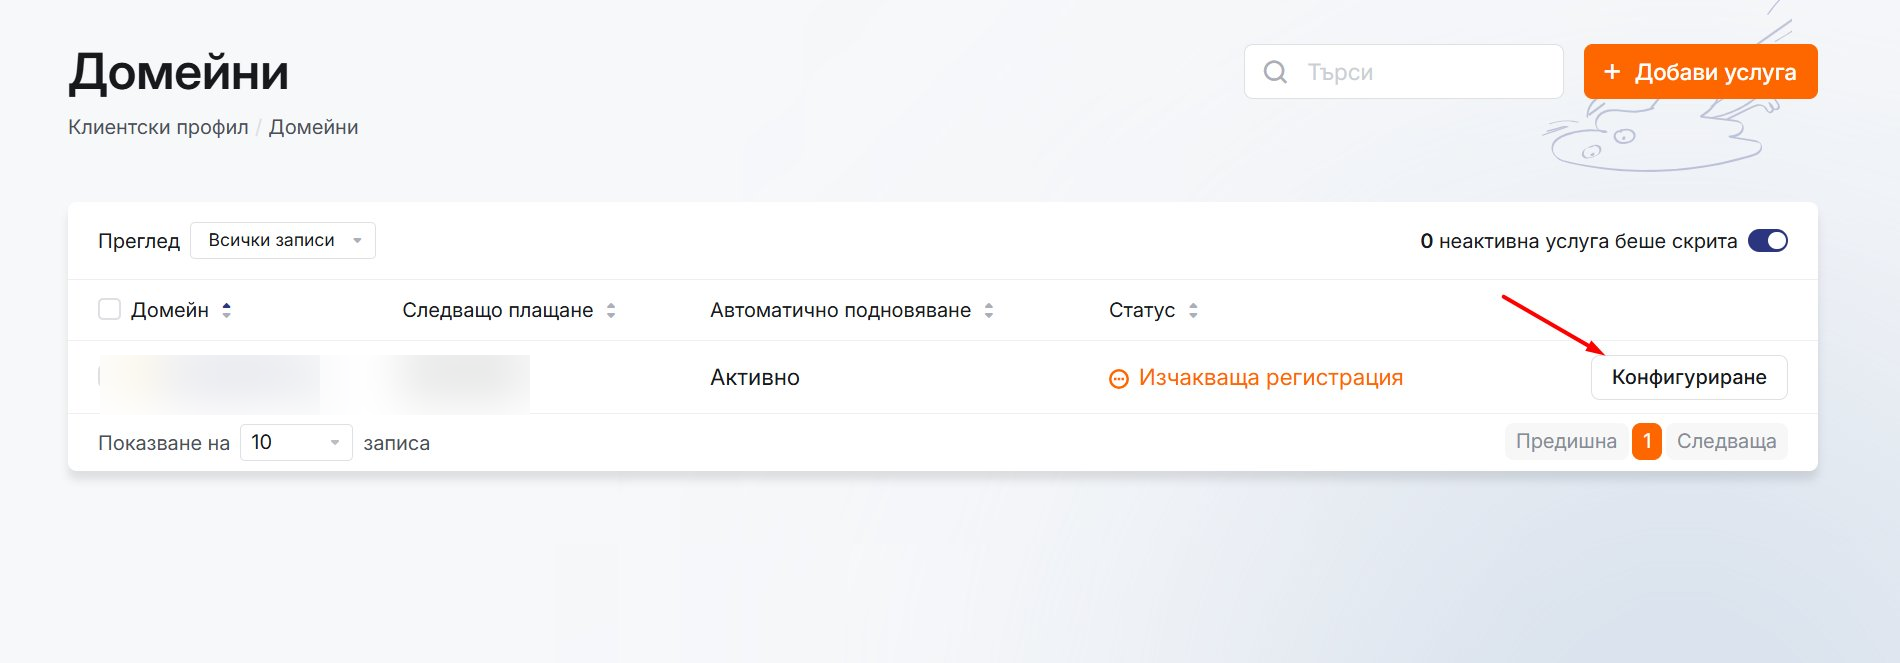Sort by Статус column arrows
Image resolution: width=1900 pixels, height=663 pixels.
1193,311
